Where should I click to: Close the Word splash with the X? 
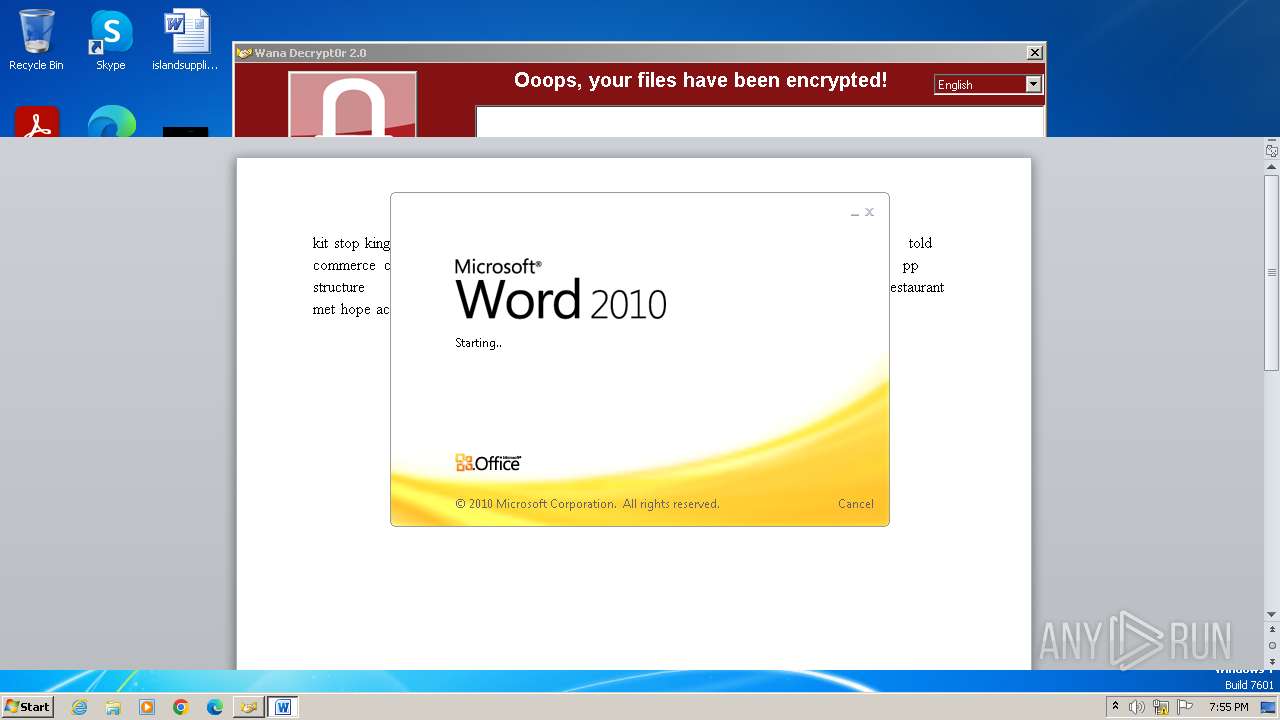tap(870, 212)
